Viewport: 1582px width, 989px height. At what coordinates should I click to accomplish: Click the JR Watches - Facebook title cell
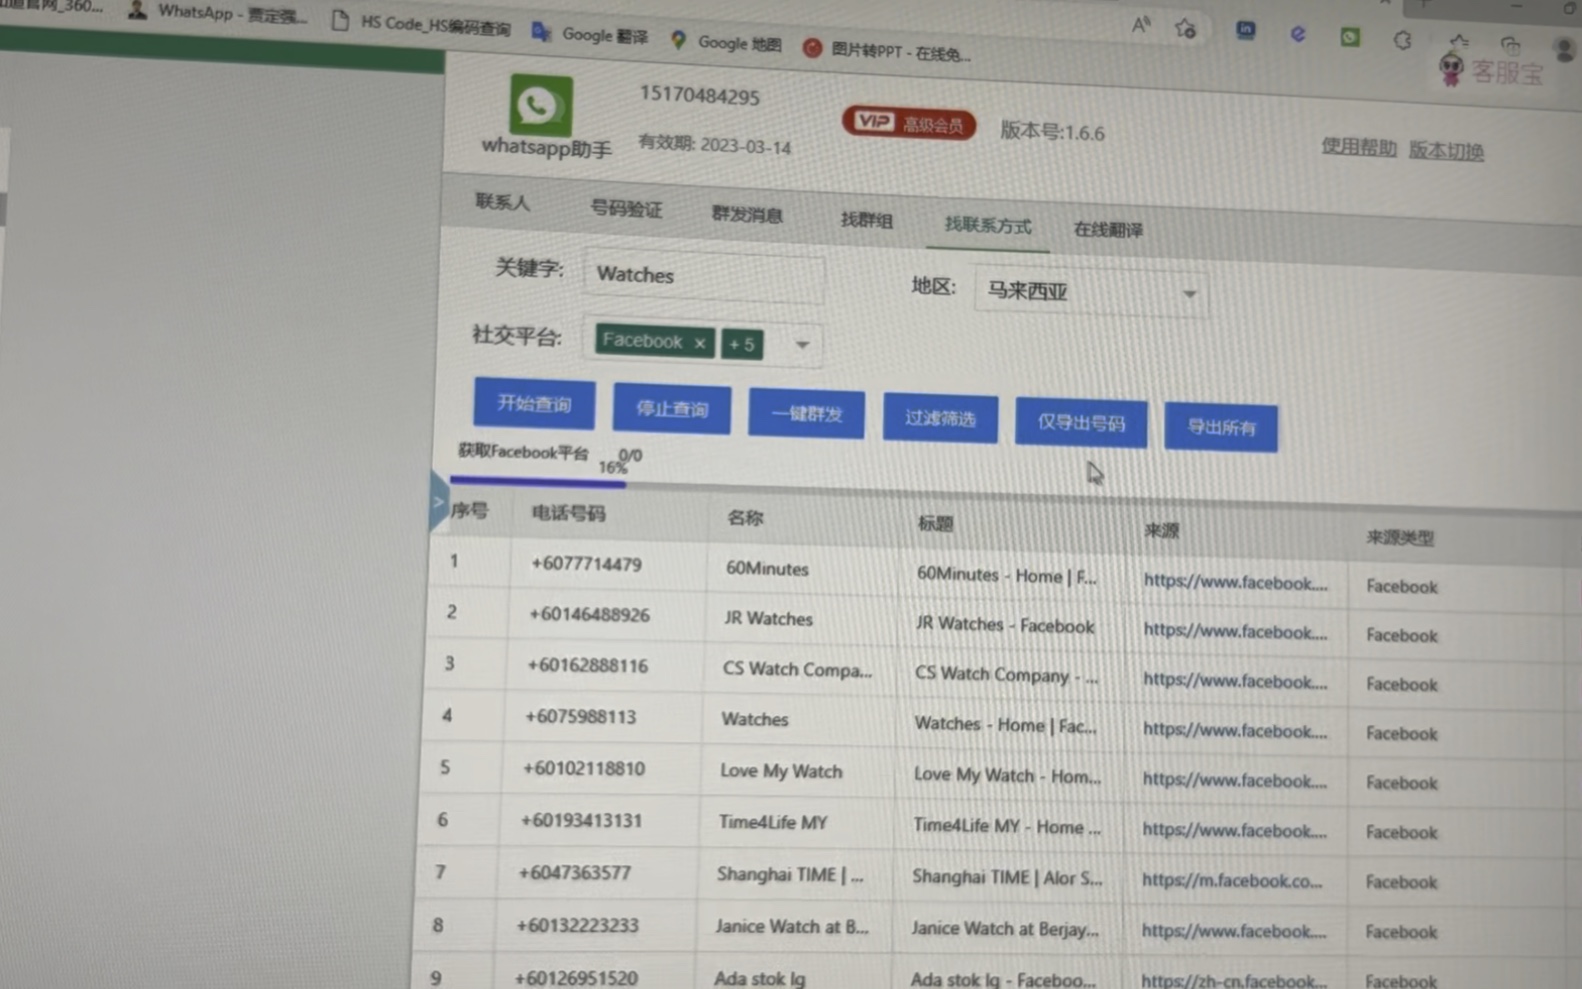(1005, 625)
